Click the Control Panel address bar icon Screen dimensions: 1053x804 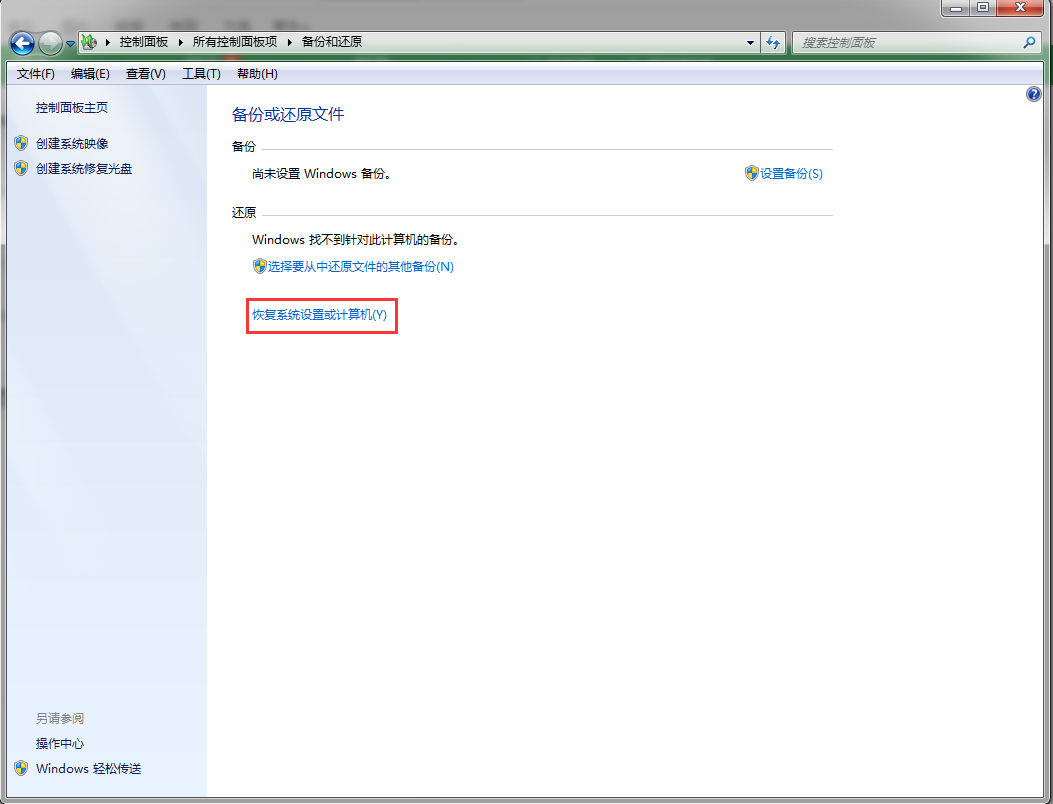click(x=89, y=42)
